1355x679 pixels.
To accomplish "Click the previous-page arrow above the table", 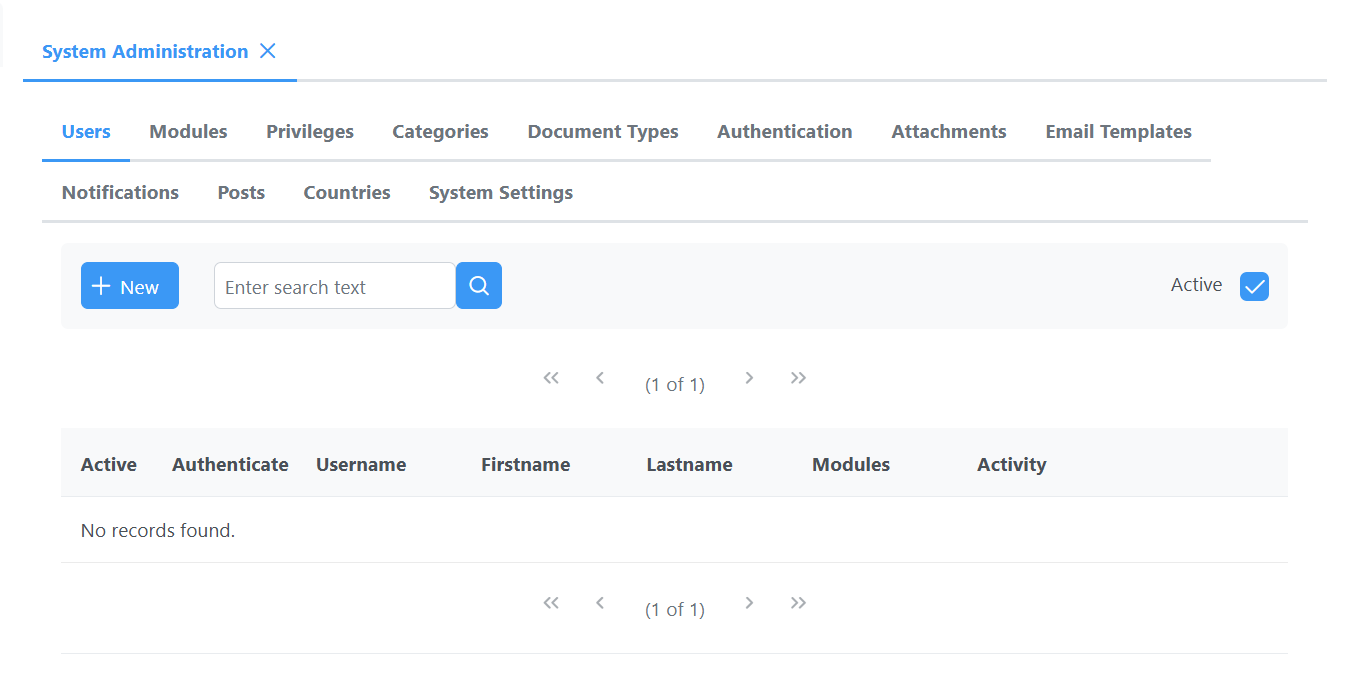I will tap(600, 377).
